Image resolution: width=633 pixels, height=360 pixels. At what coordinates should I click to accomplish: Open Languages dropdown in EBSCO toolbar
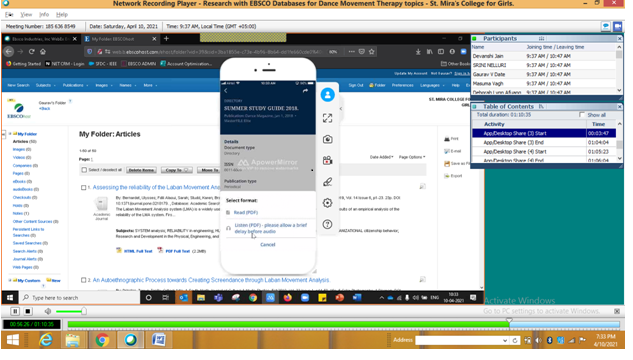point(432,86)
